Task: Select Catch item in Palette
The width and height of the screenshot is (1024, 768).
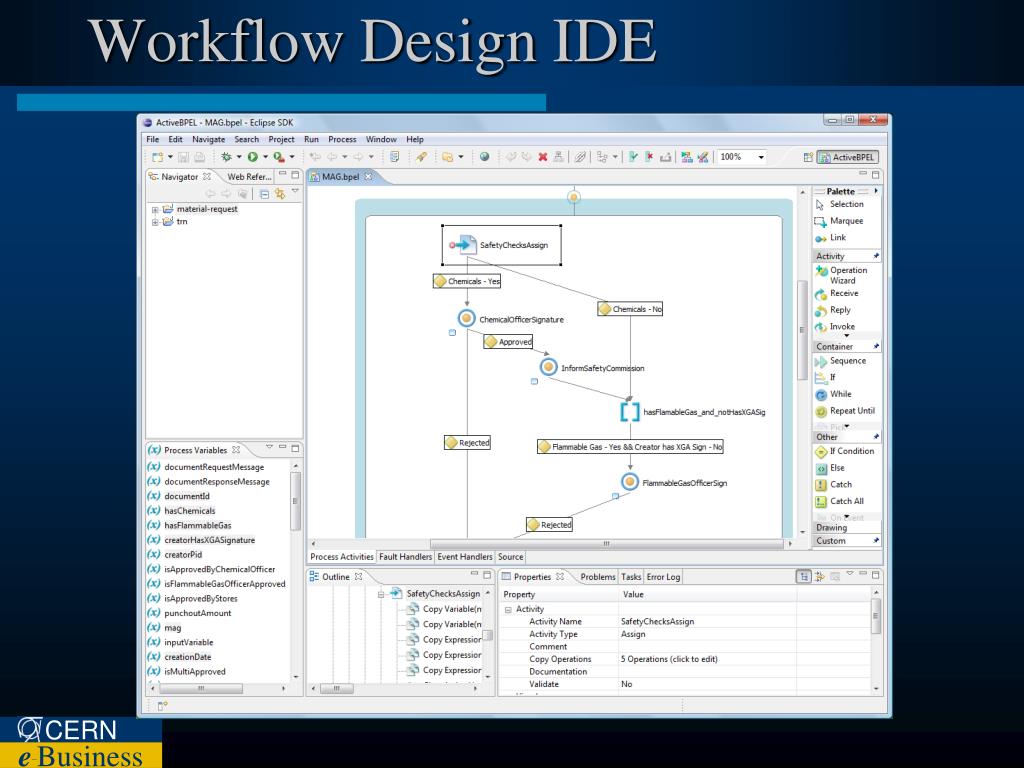Action: pos(834,485)
